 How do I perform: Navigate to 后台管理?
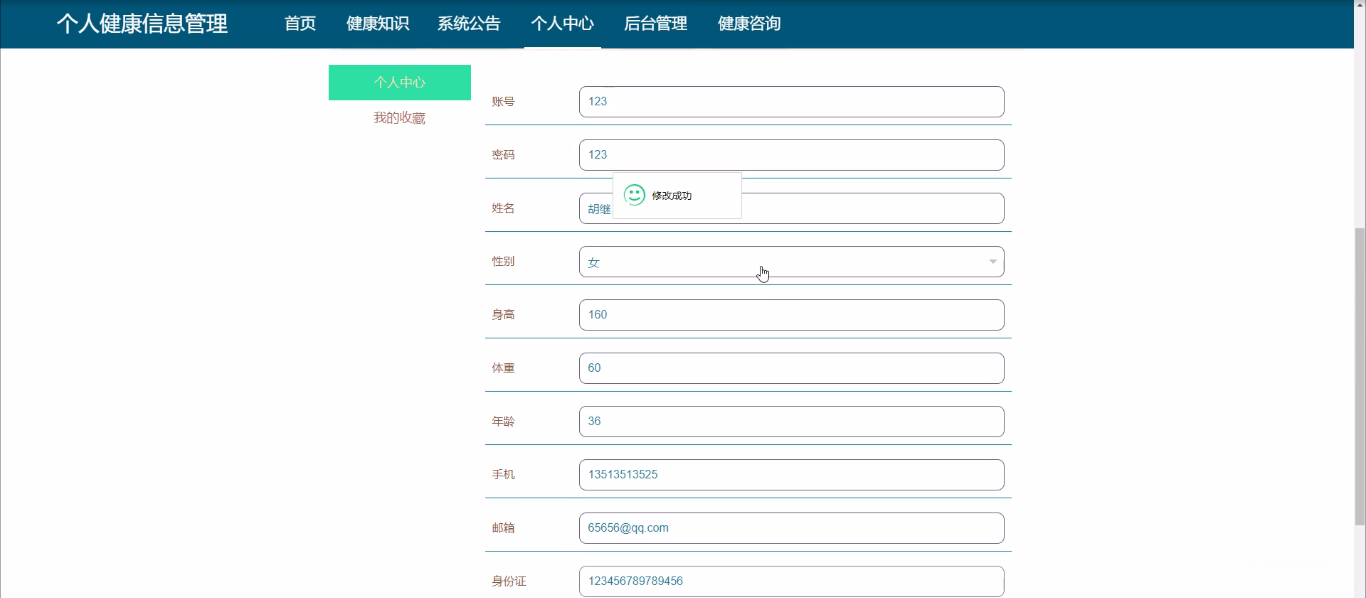point(655,24)
